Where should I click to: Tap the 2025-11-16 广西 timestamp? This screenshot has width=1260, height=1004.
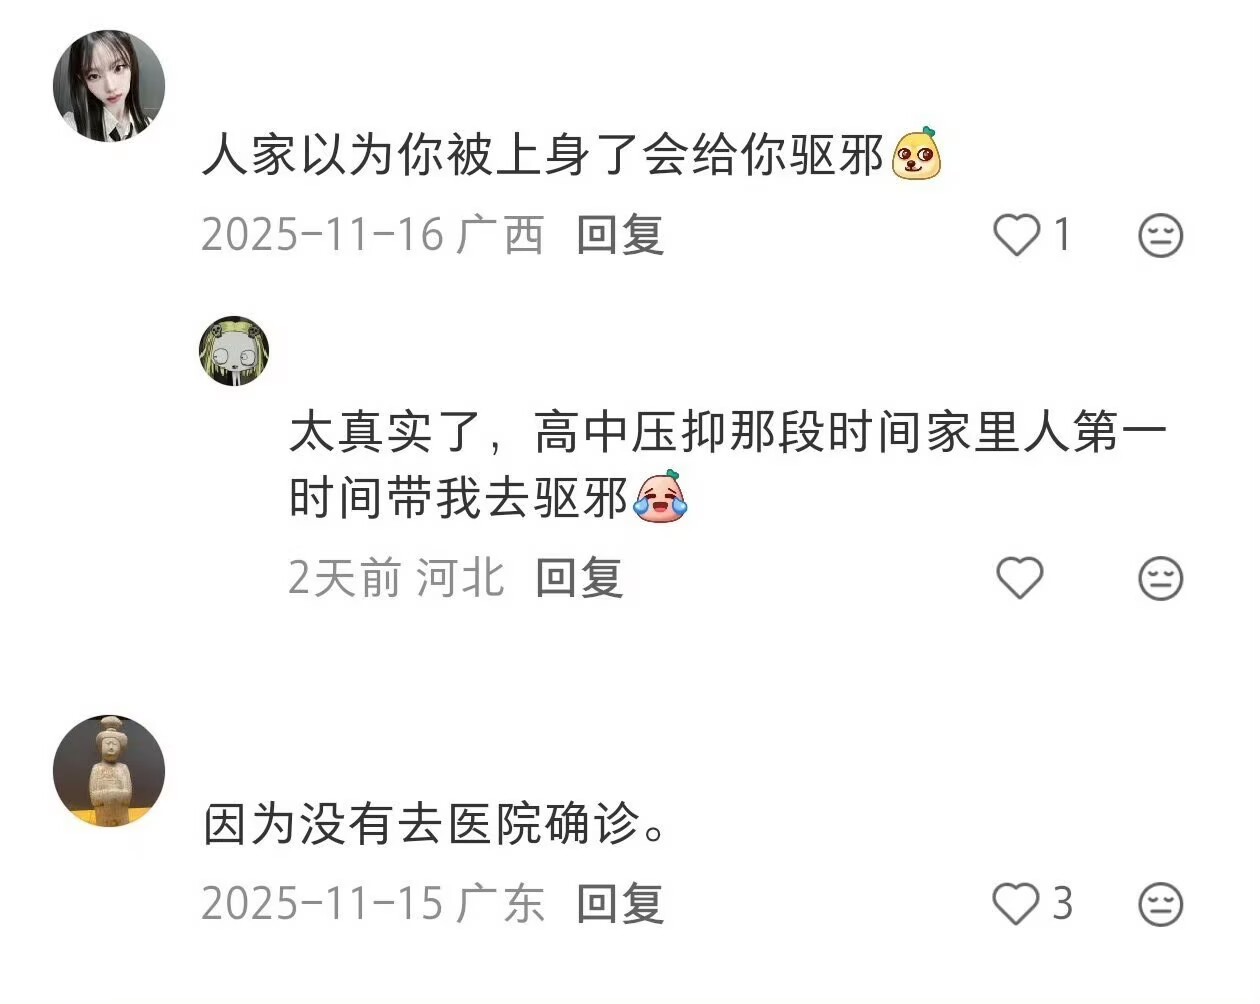coord(372,236)
